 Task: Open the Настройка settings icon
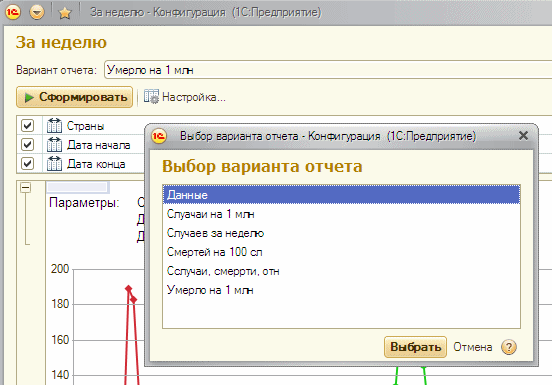point(151,97)
